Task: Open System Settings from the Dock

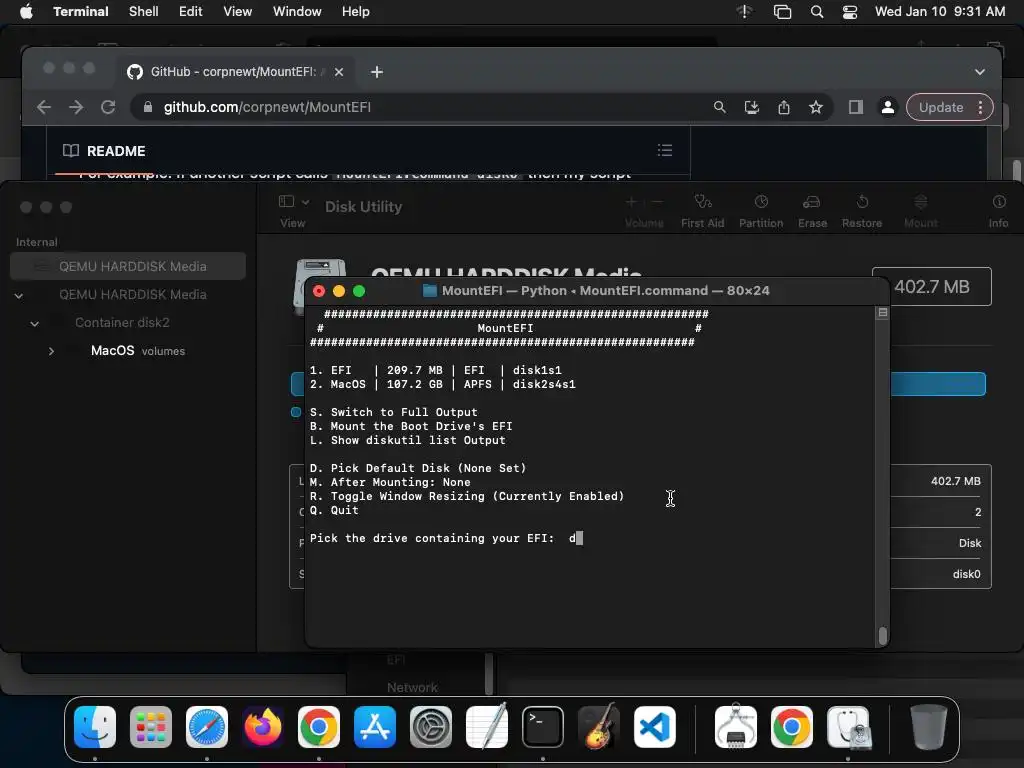Action: 431,727
